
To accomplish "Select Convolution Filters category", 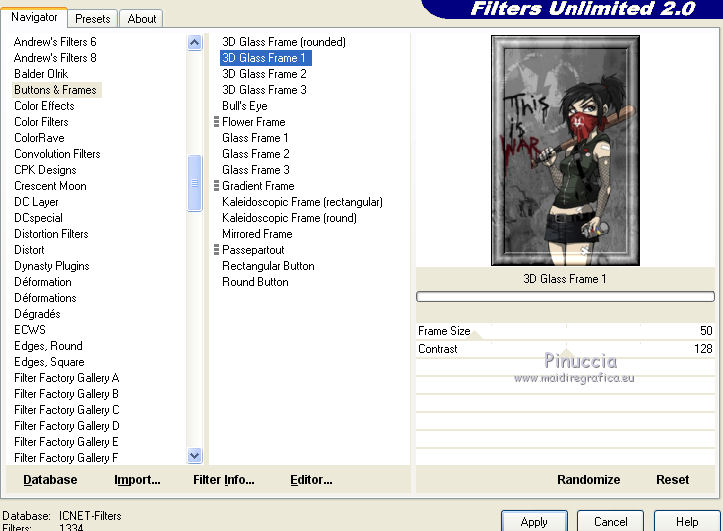I will [57, 154].
